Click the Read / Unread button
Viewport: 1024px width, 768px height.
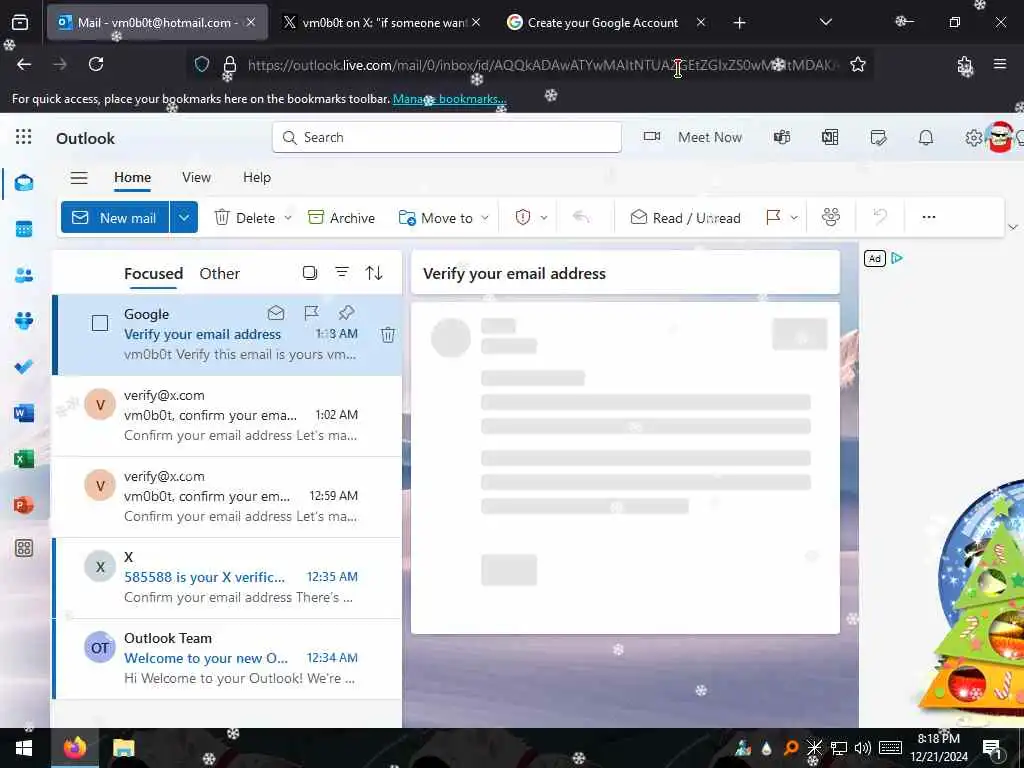(x=686, y=218)
